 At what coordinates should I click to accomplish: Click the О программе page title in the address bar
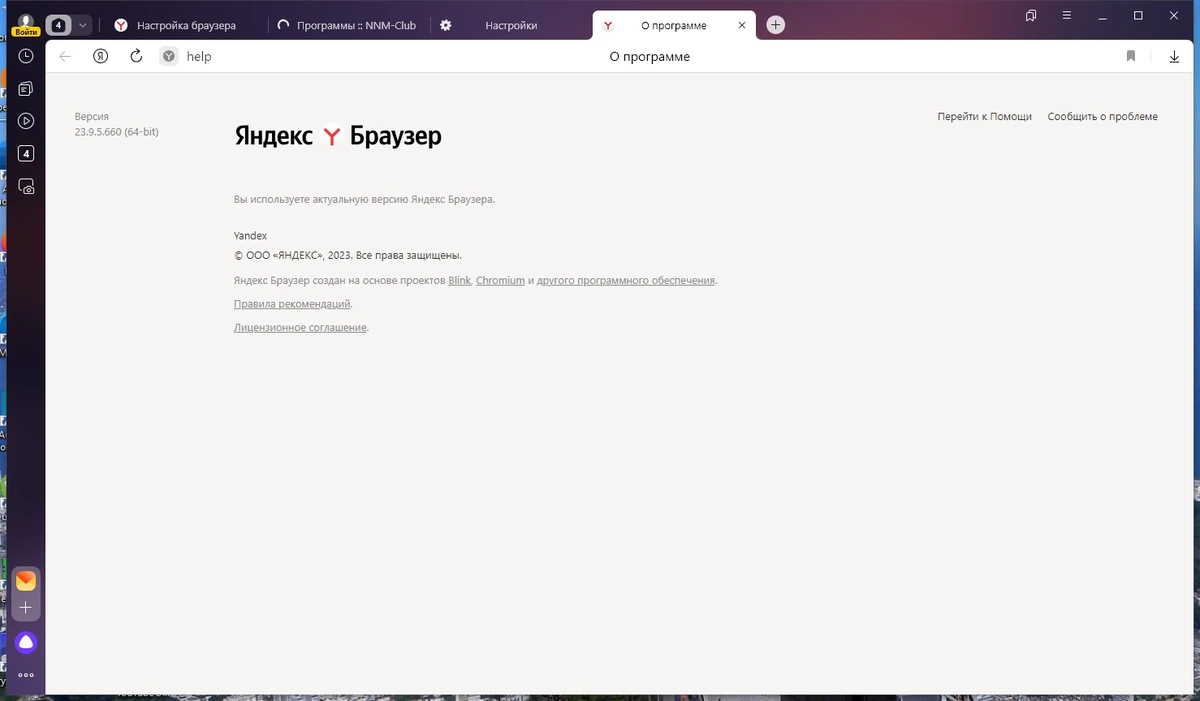pyautogui.click(x=649, y=57)
